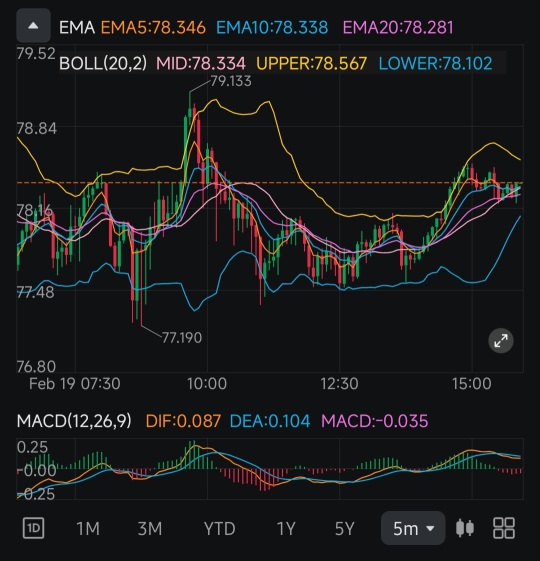Open the grid layout icon
Image resolution: width=540 pixels, height=561 pixels.
pos(504,528)
